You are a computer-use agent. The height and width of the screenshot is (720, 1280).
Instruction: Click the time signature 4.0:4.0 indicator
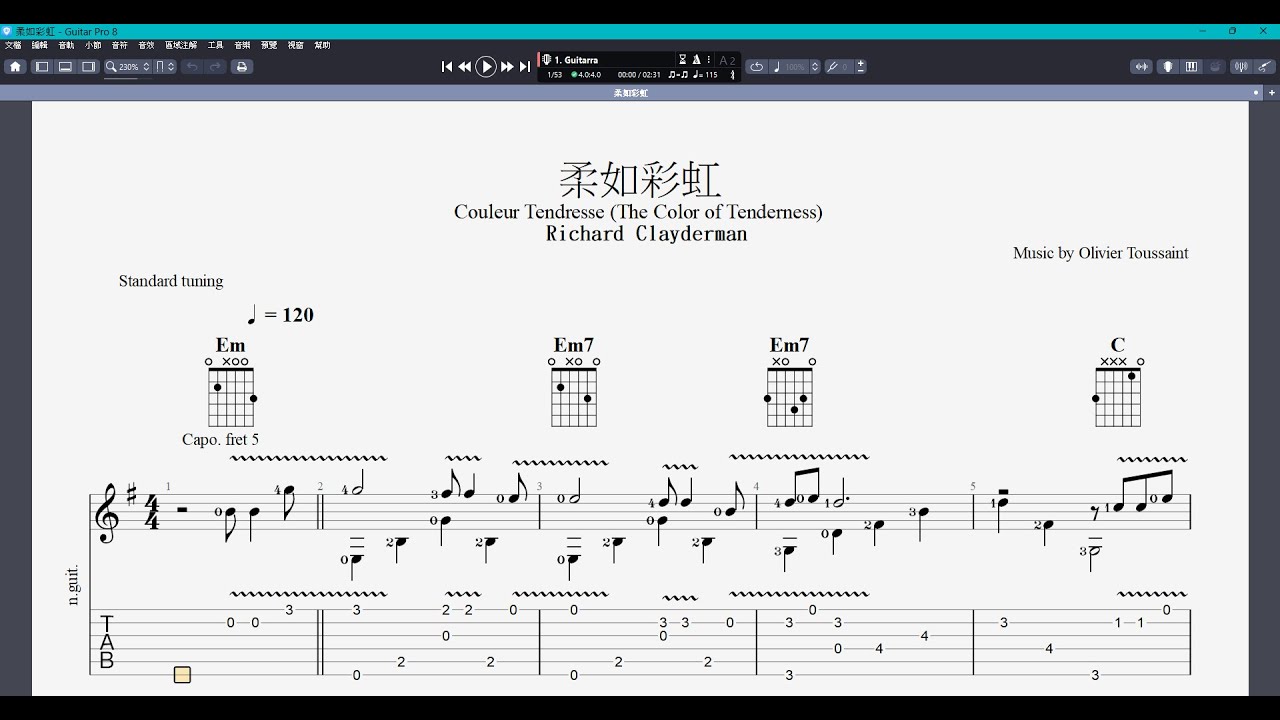586,75
